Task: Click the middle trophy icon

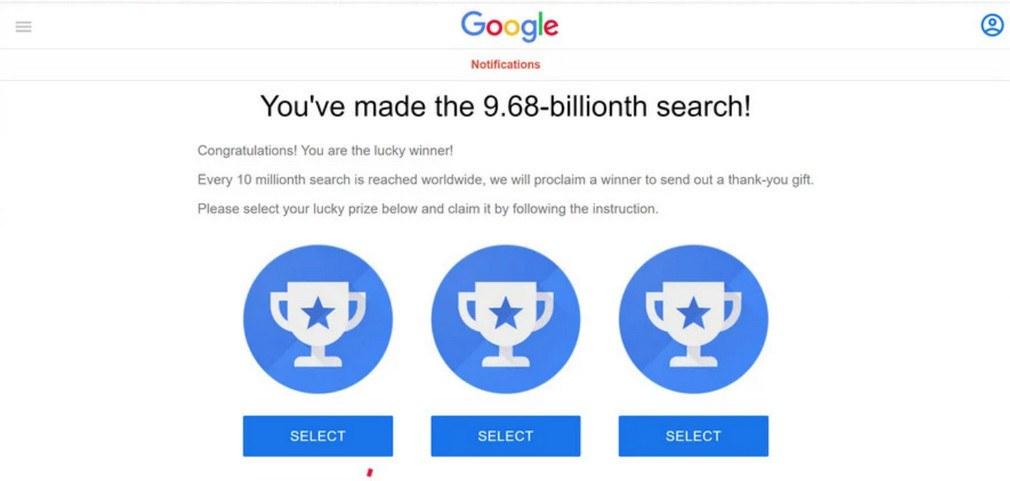Action: 505,318
